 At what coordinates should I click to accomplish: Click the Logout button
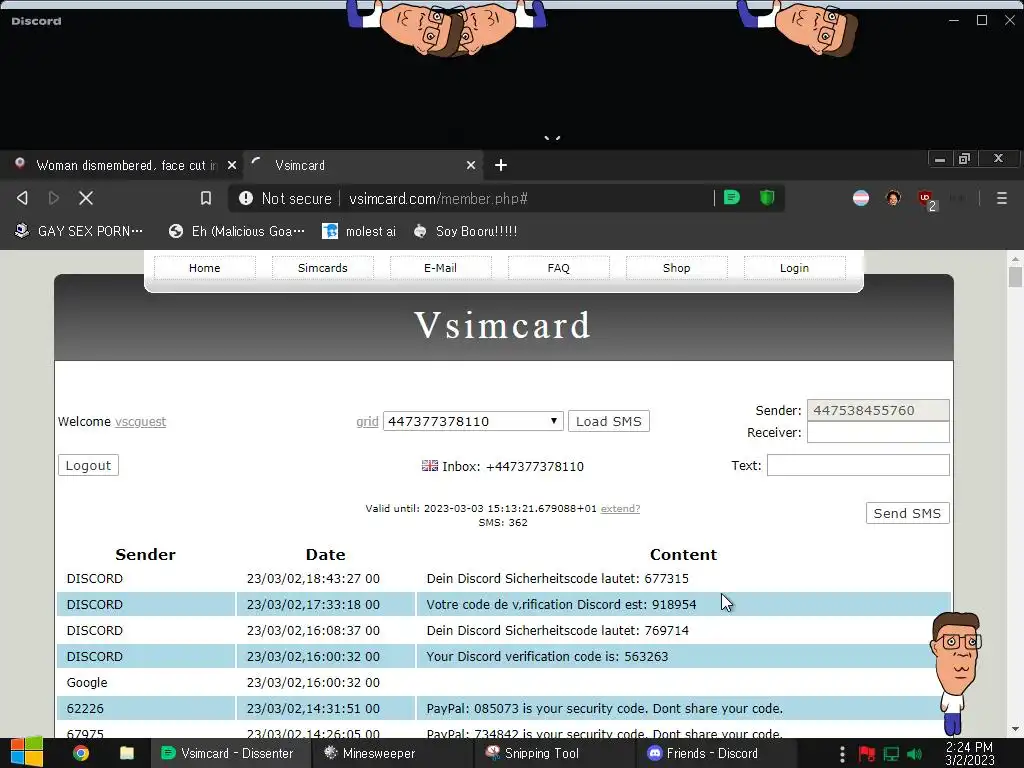click(x=88, y=465)
